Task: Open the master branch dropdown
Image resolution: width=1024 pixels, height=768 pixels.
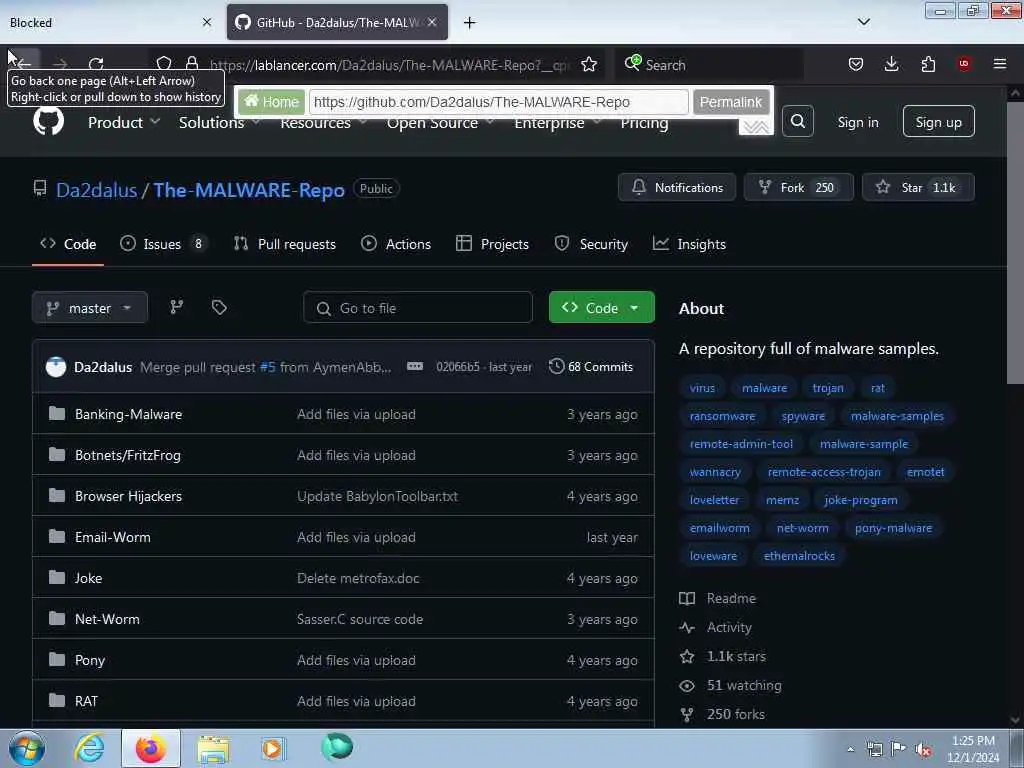Action: (89, 308)
